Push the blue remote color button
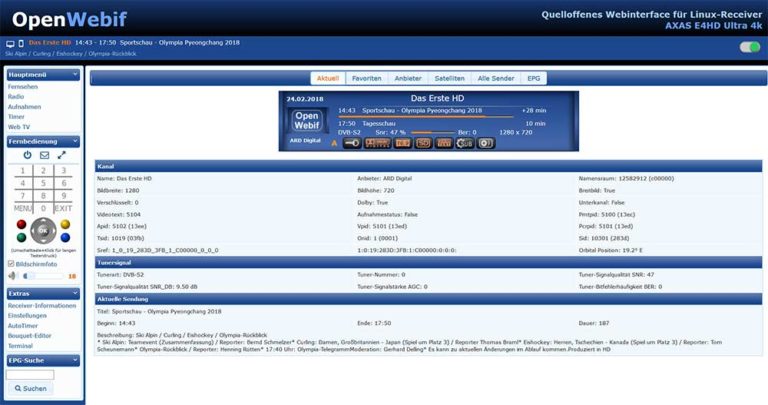Screen dimensions: 768x405 tap(65, 238)
